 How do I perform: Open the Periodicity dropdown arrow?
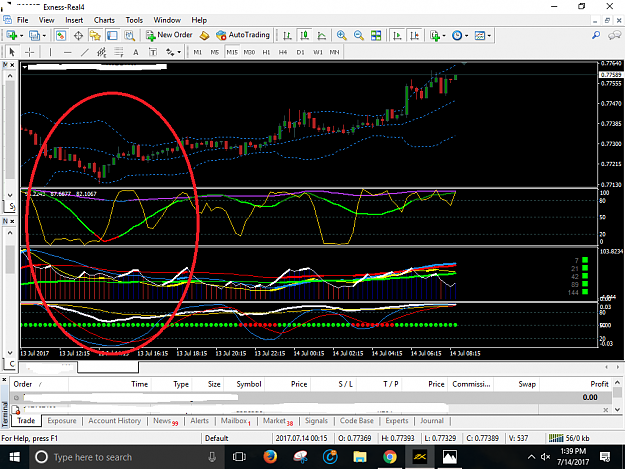tap(467, 36)
